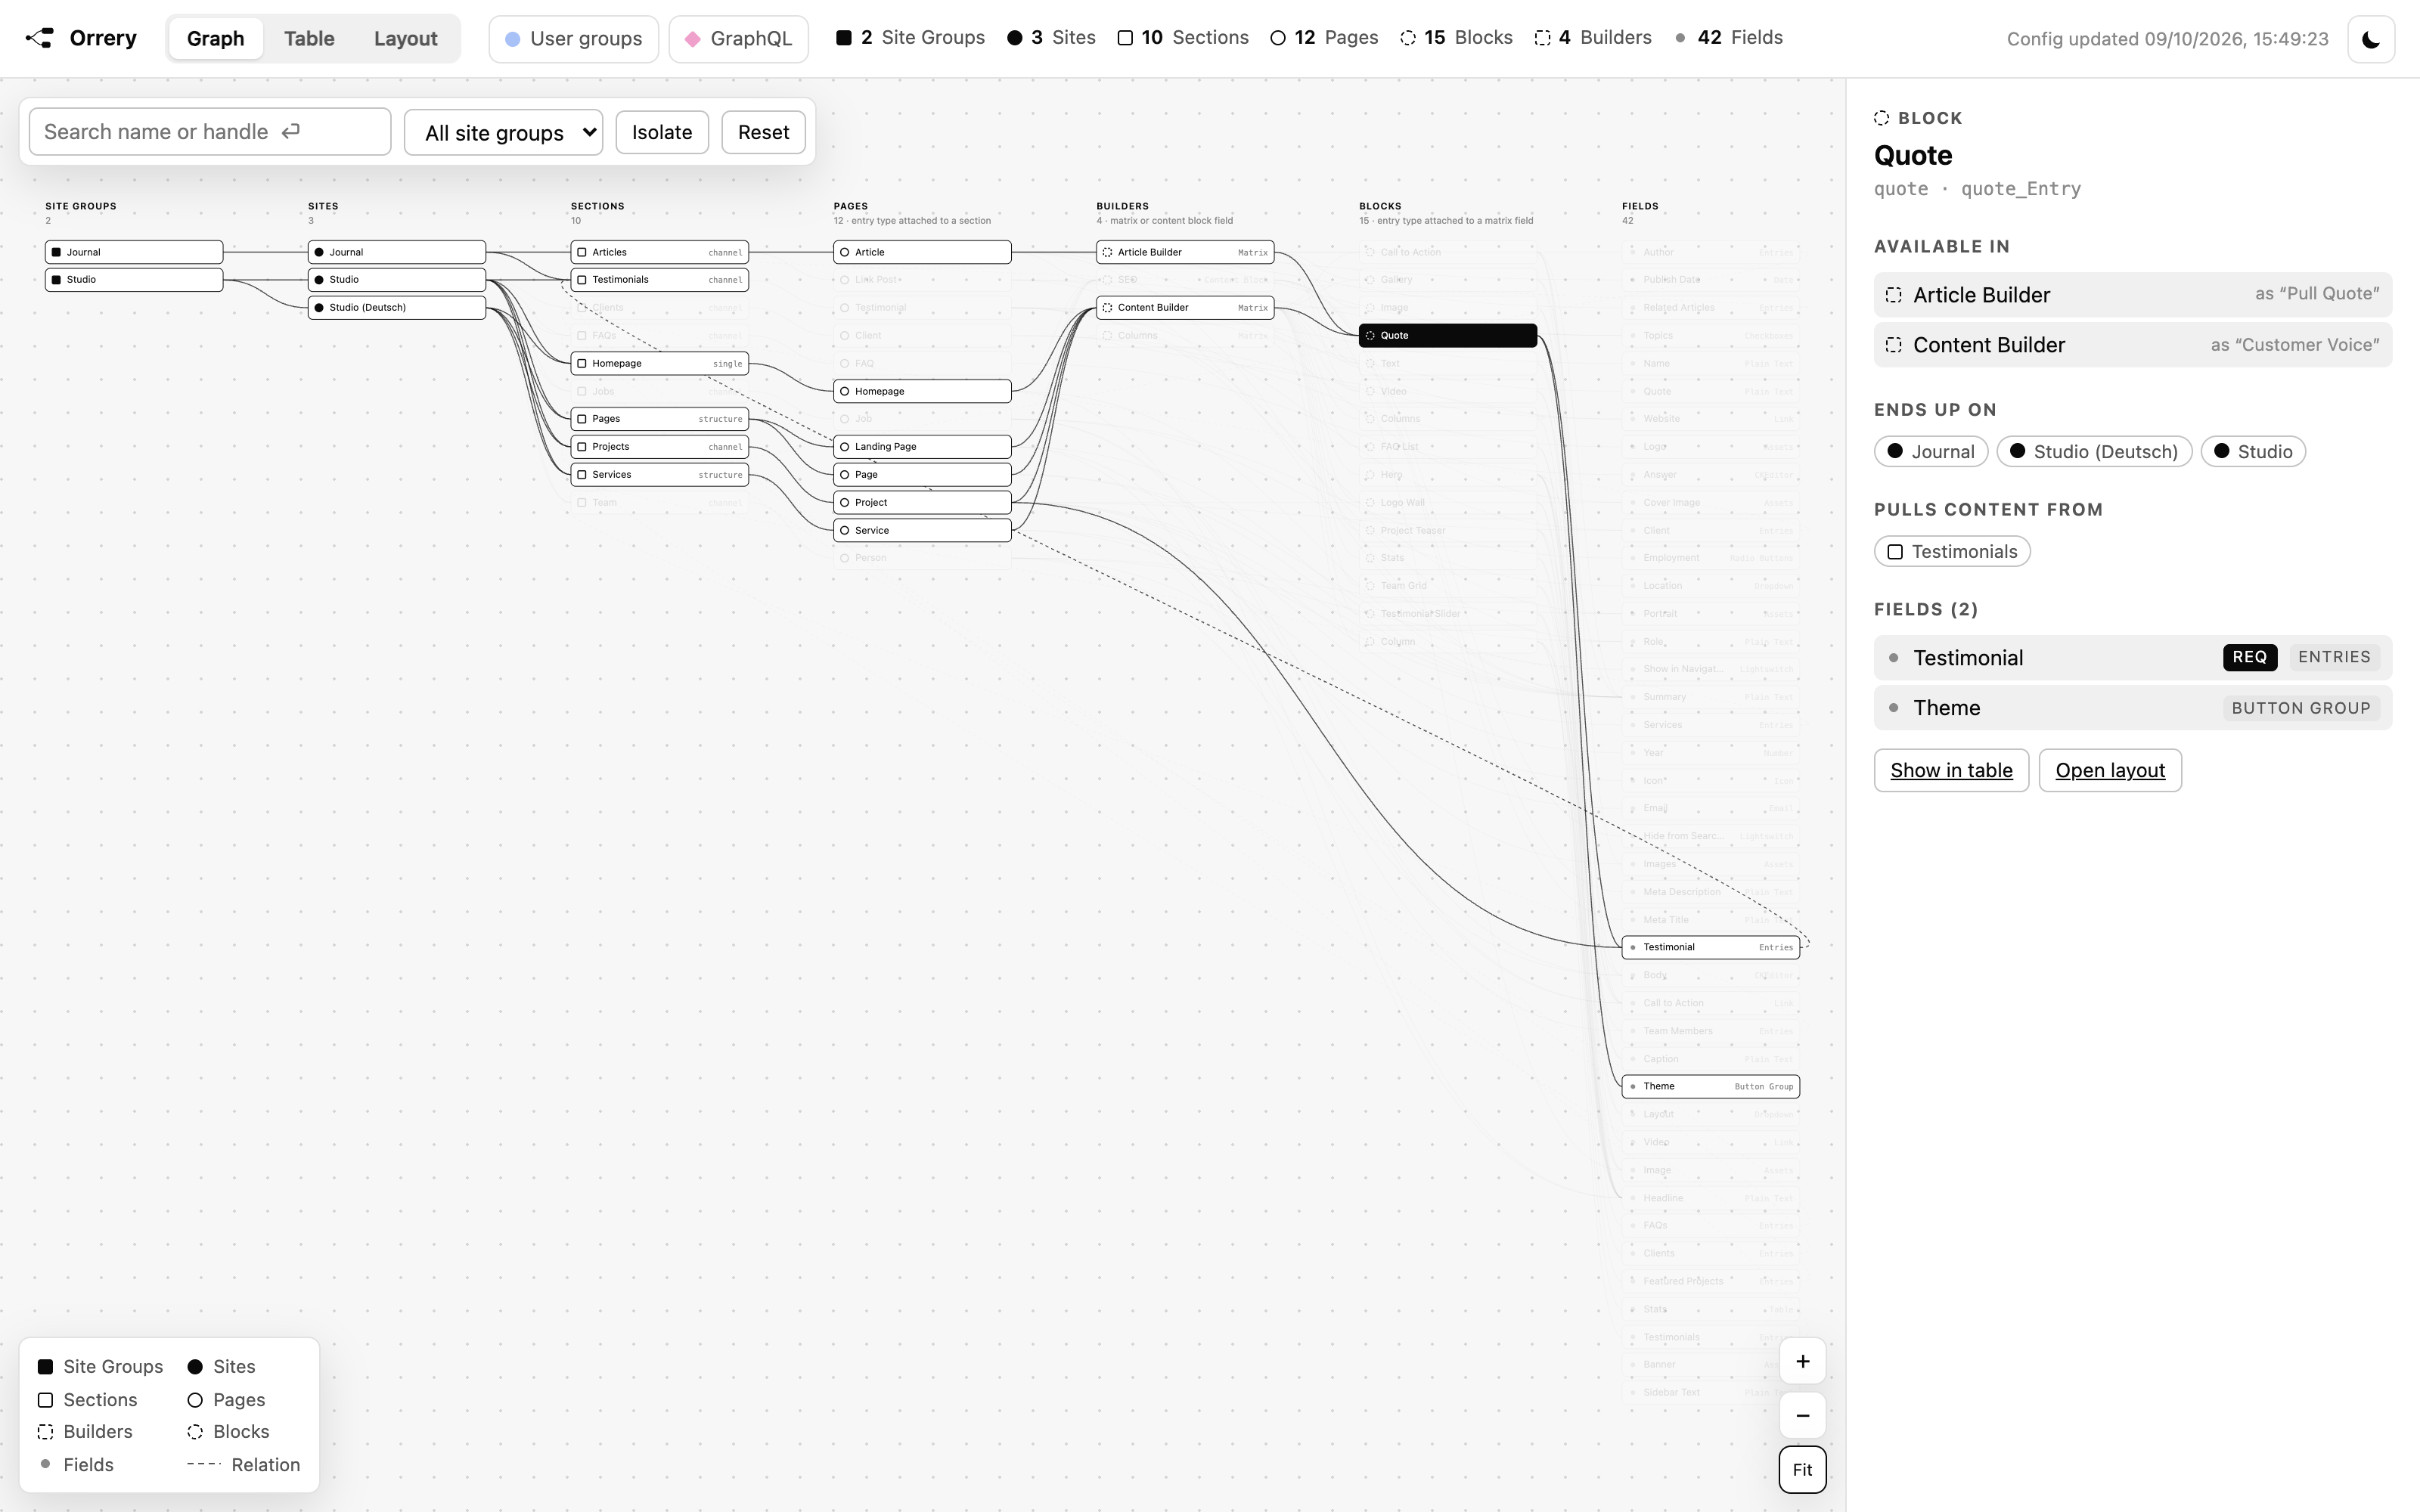Image resolution: width=2420 pixels, height=1512 pixels.
Task: Click the Projects section node
Action: pos(660,446)
